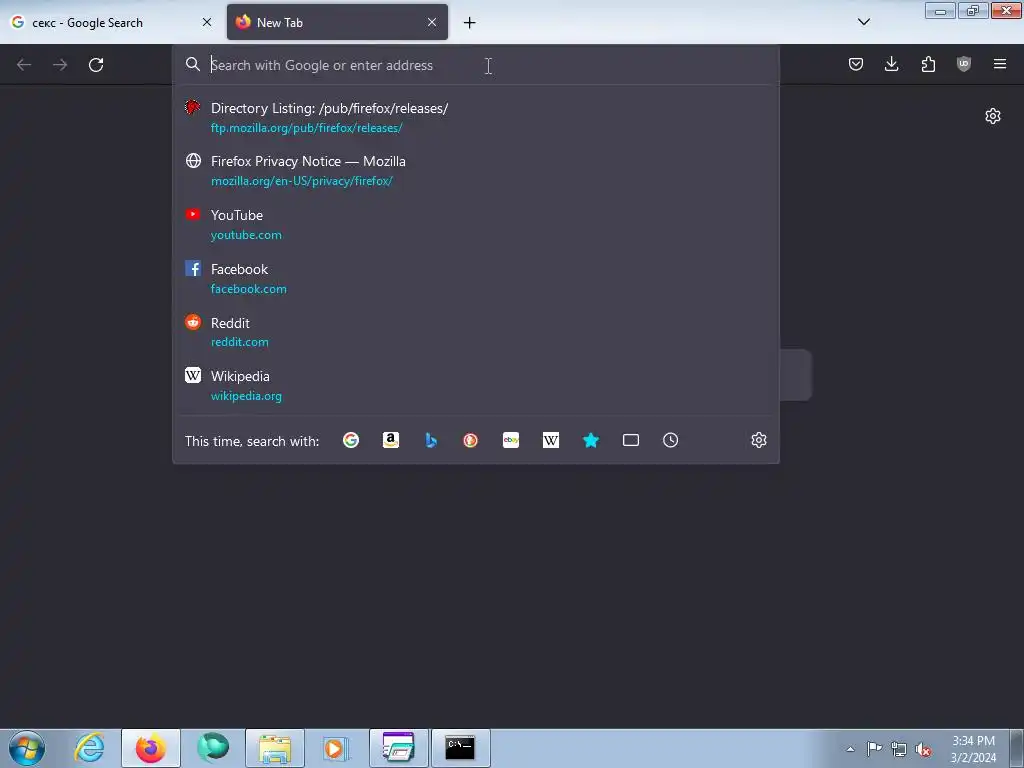Launch Internet Explorer from taskbar
The height and width of the screenshot is (768, 1024).
[89, 748]
